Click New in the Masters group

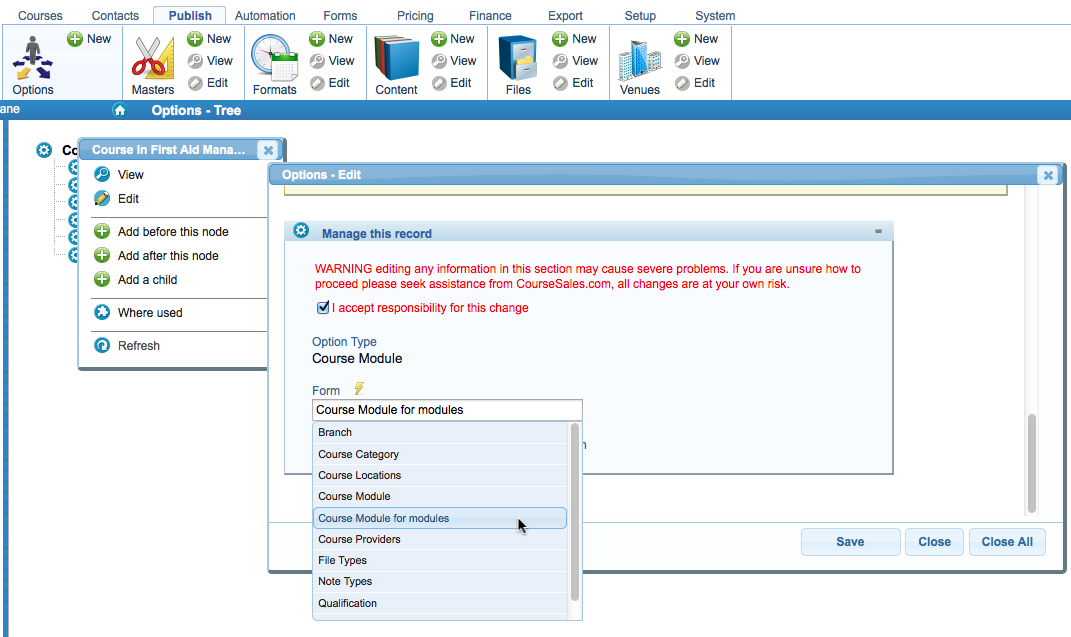(x=210, y=39)
